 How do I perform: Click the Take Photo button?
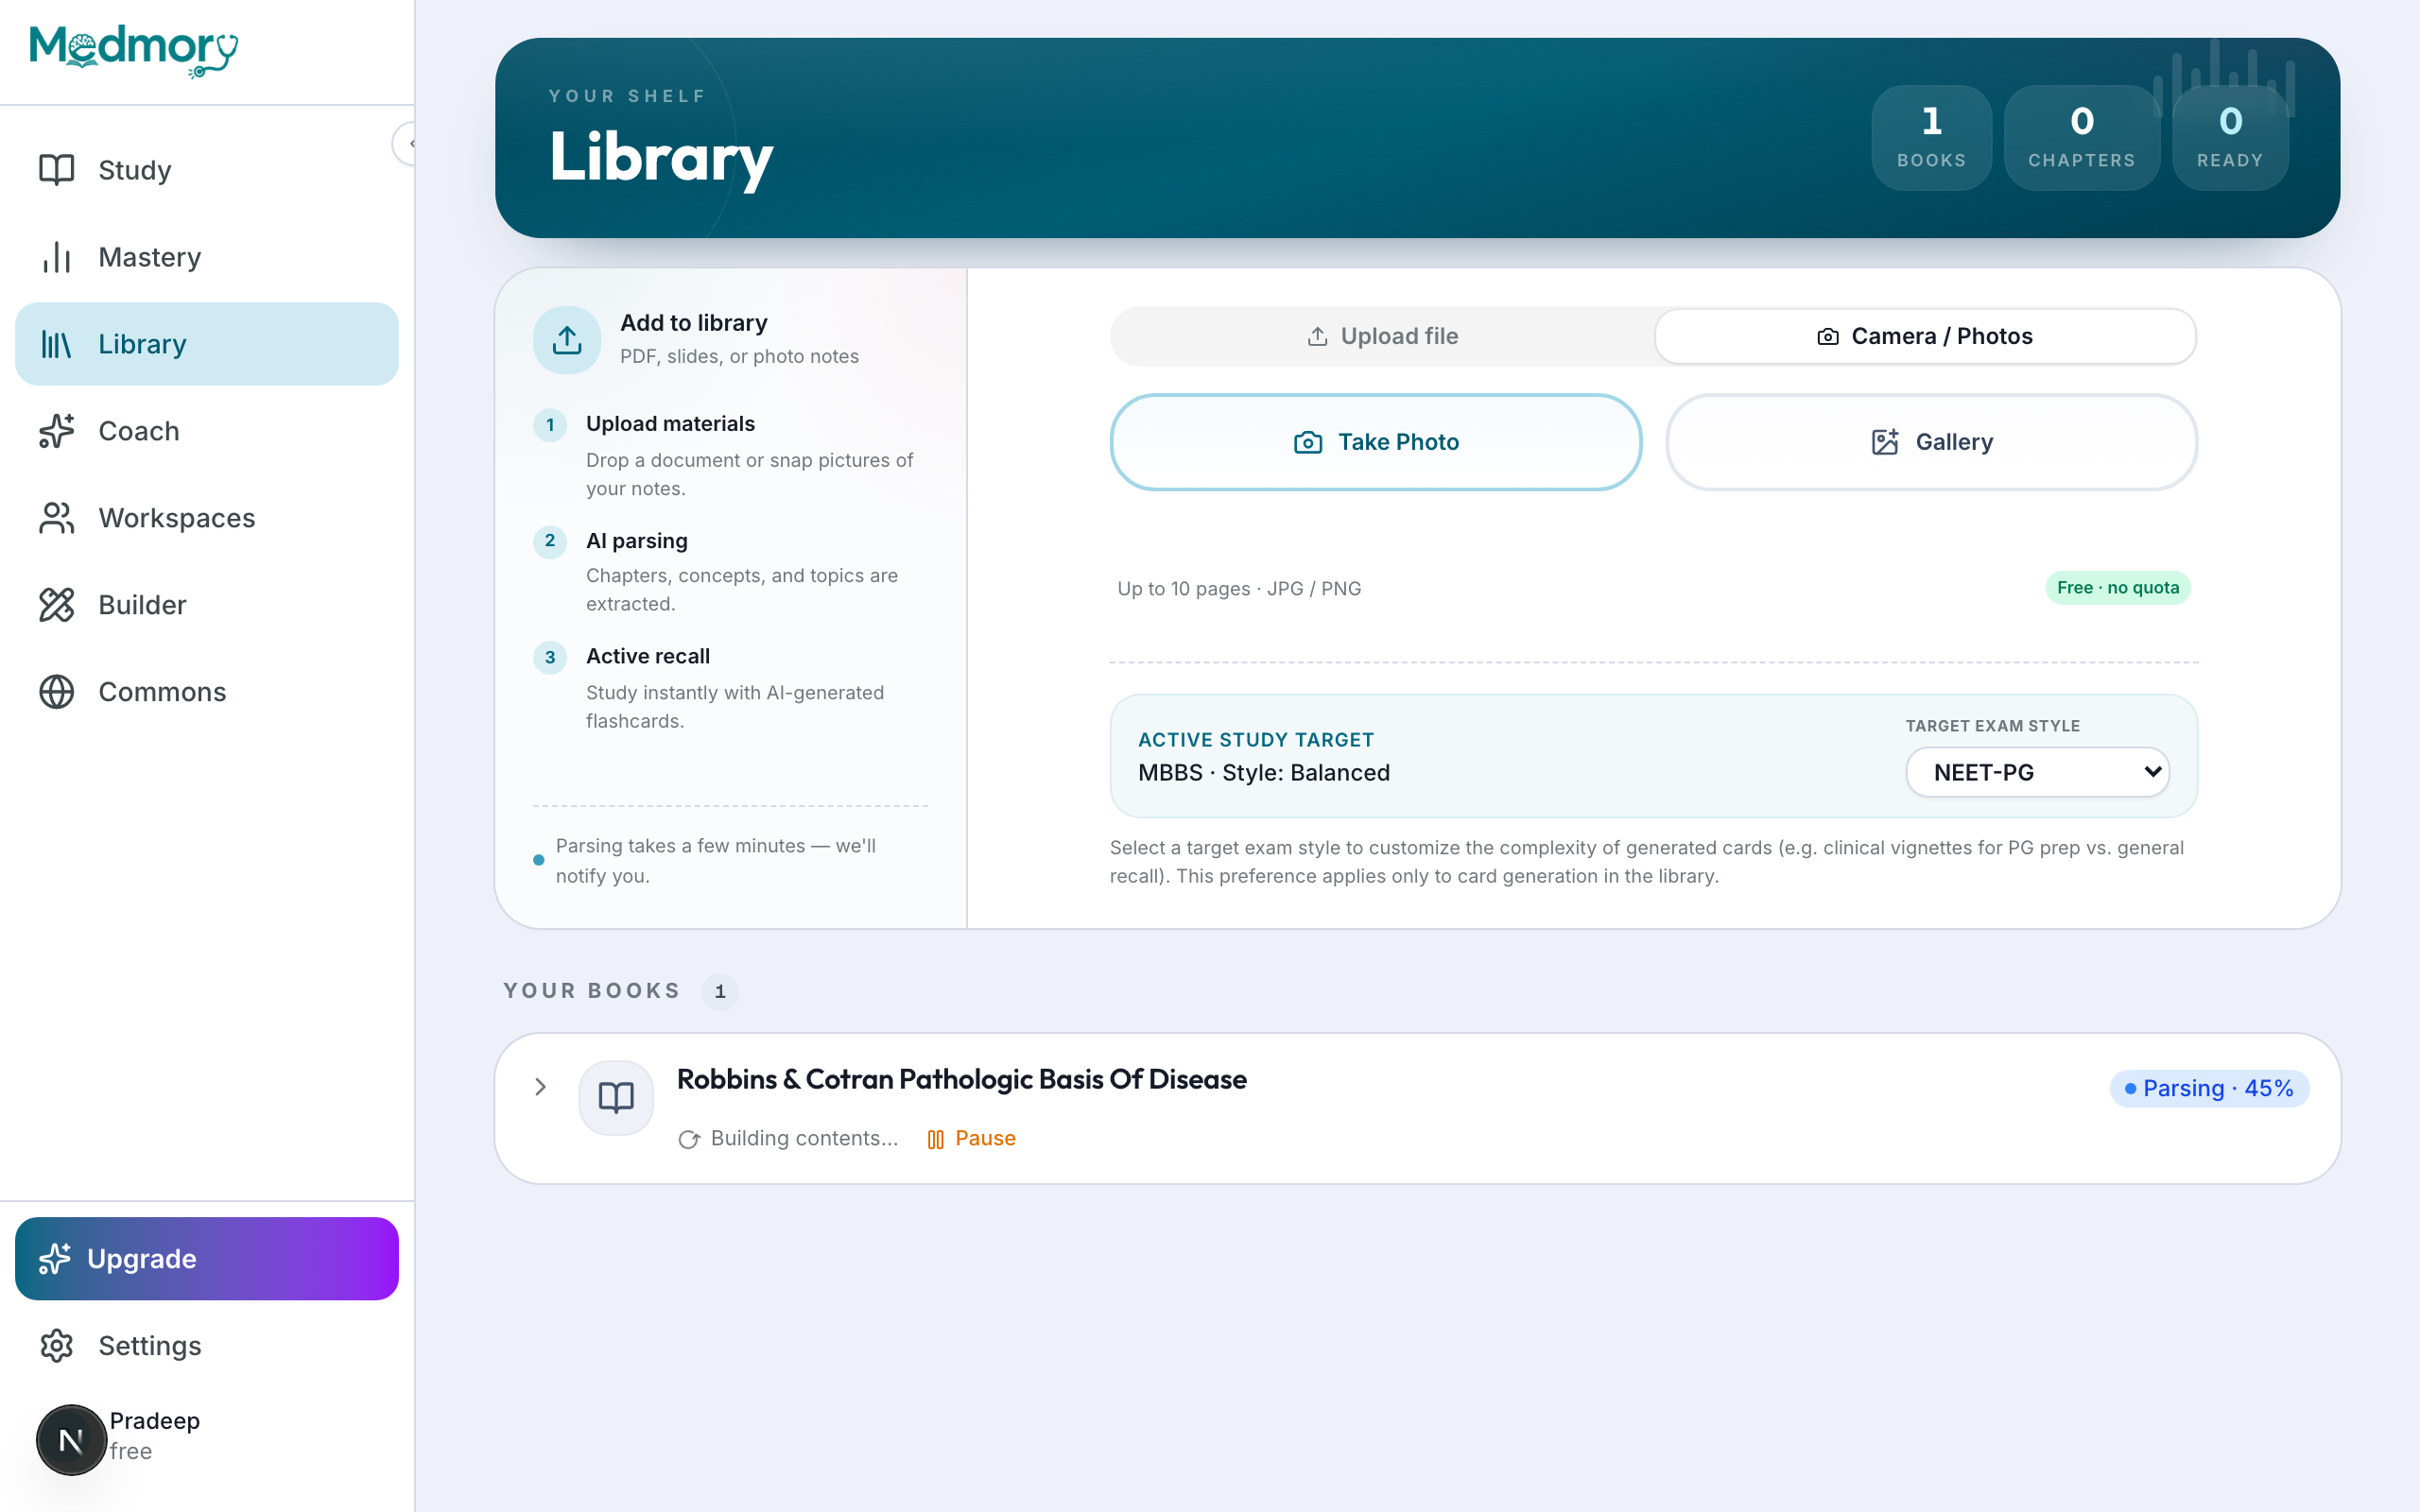1375,442
